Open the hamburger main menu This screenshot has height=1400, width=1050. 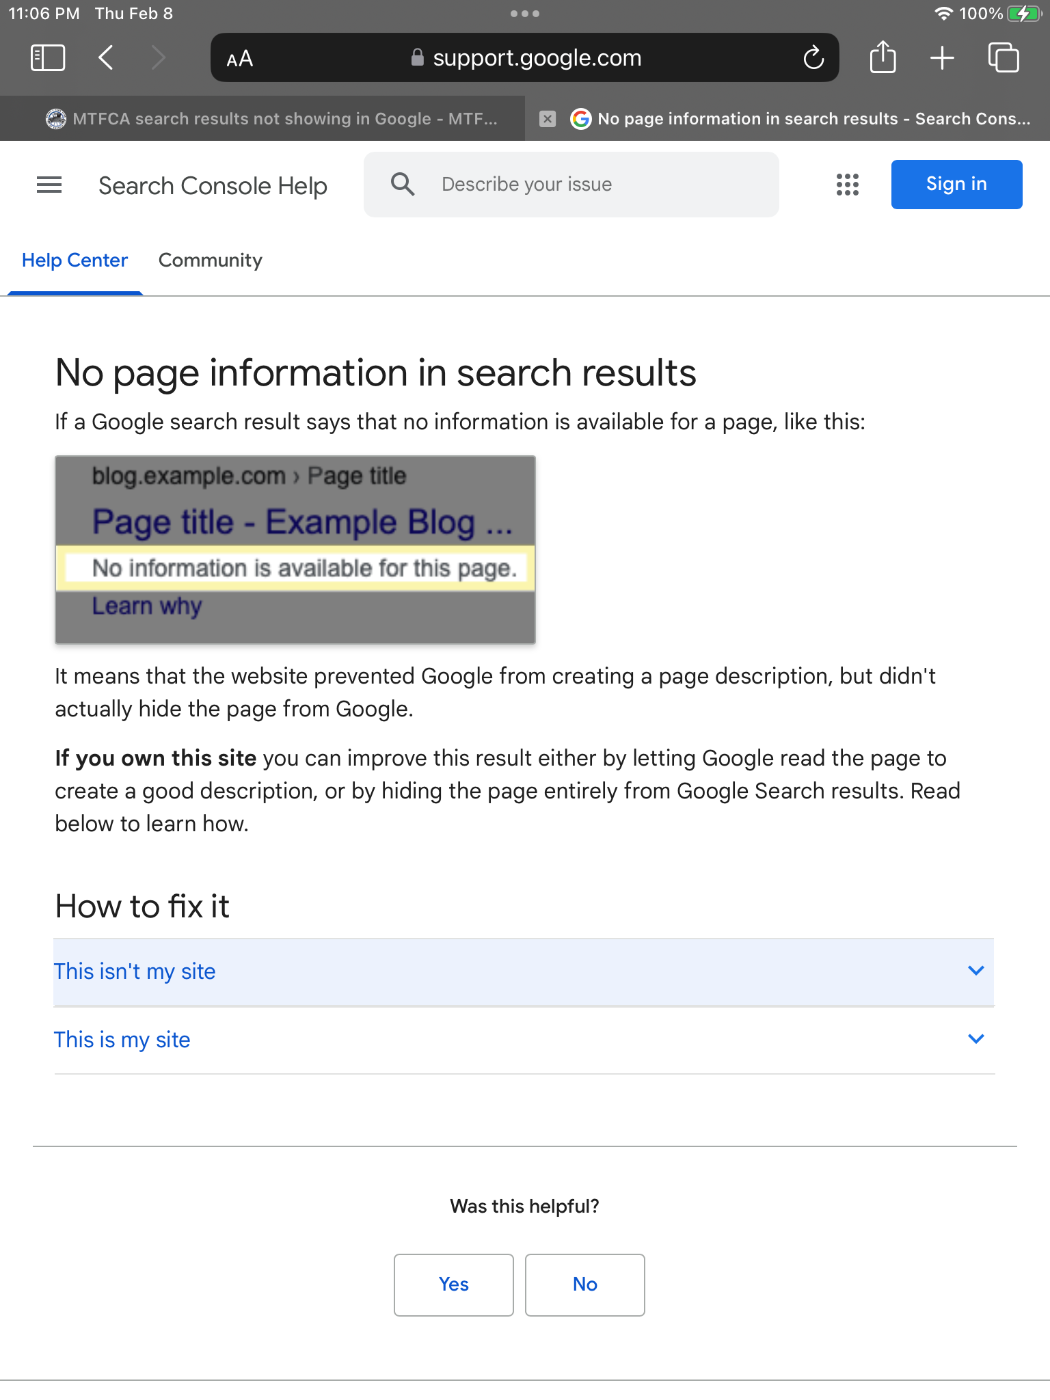pos(49,185)
